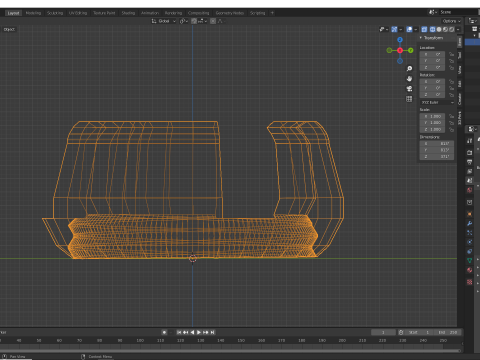Click the blue Z axis gizmo ball
This screenshot has width=480, height=360.
(x=400, y=40)
